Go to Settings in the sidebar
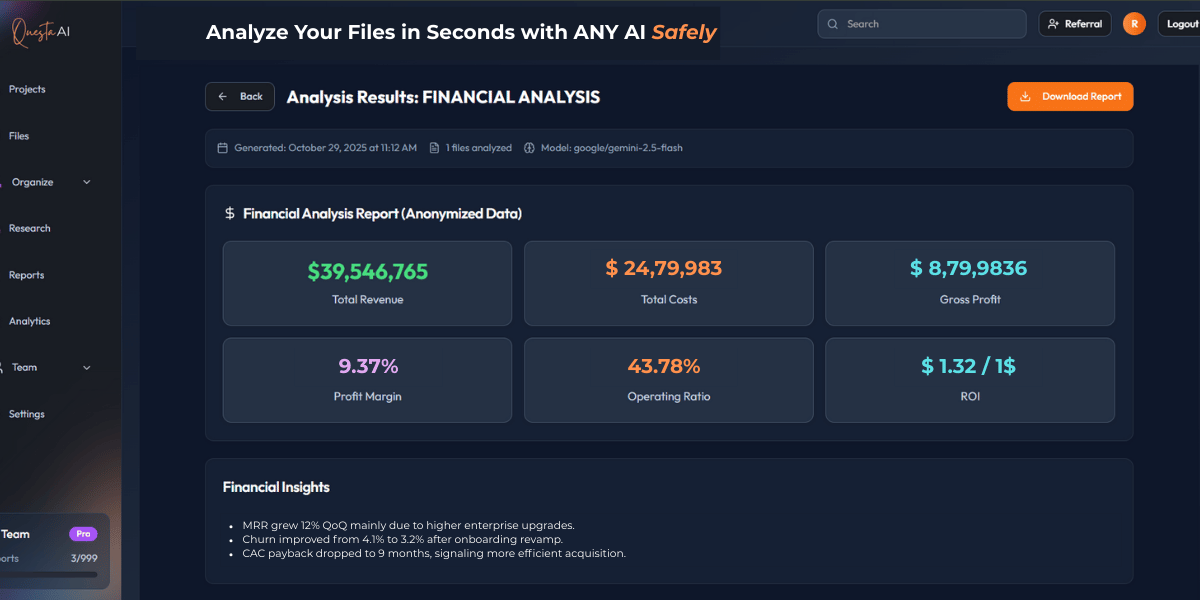The height and width of the screenshot is (600, 1200). click(27, 414)
